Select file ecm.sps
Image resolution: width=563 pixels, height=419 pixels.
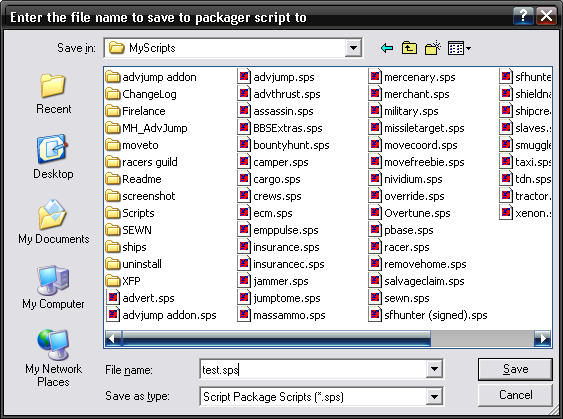pos(265,213)
